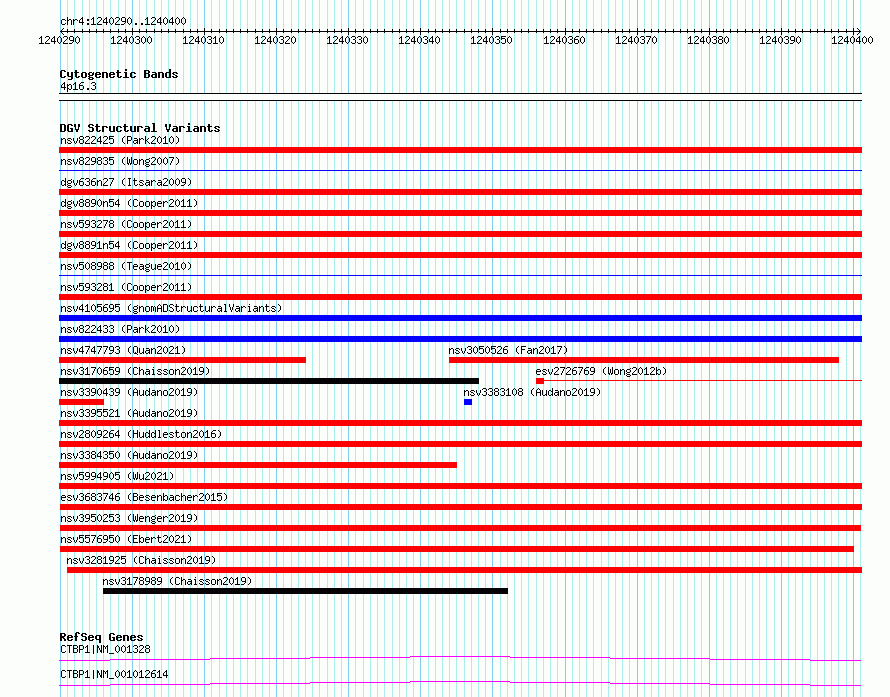This screenshot has height=697, width=890.
Task: Click the RefSeq Genes track heading
Action: click(x=101, y=637)
